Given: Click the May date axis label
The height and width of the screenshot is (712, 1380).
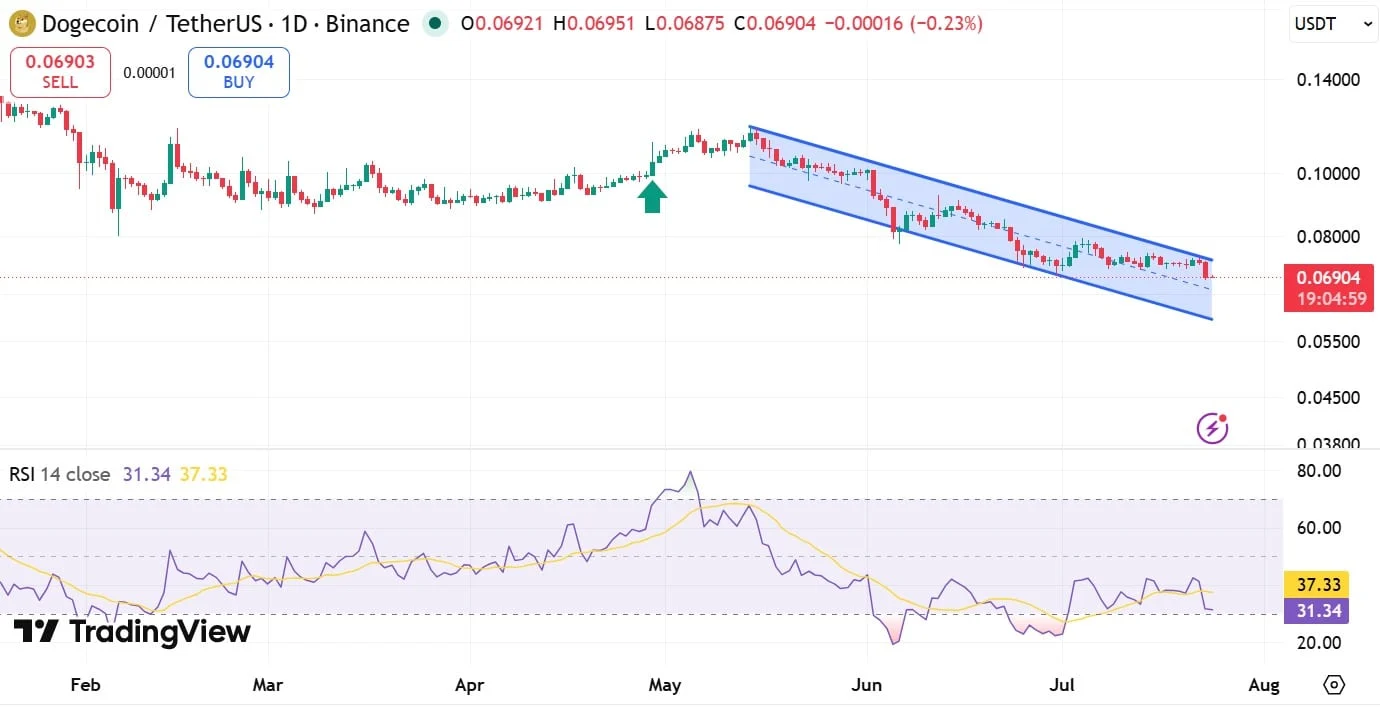Looking at the screenshot, I should coord(665,685).
